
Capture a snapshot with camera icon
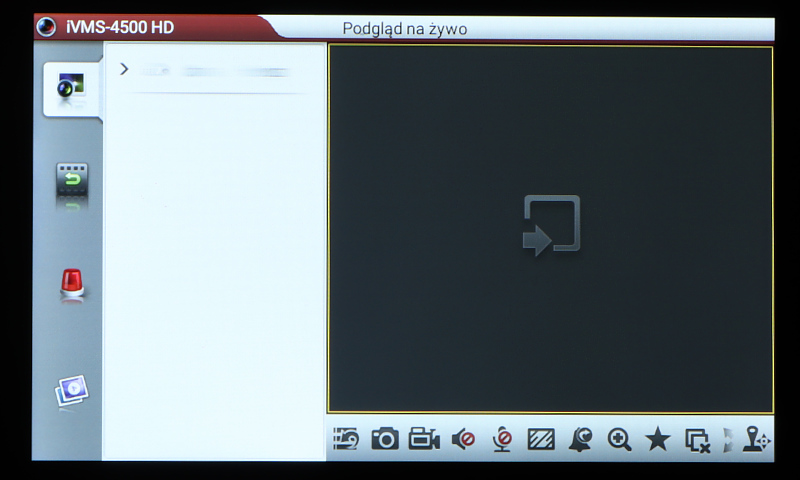click(x=385, y=439)
